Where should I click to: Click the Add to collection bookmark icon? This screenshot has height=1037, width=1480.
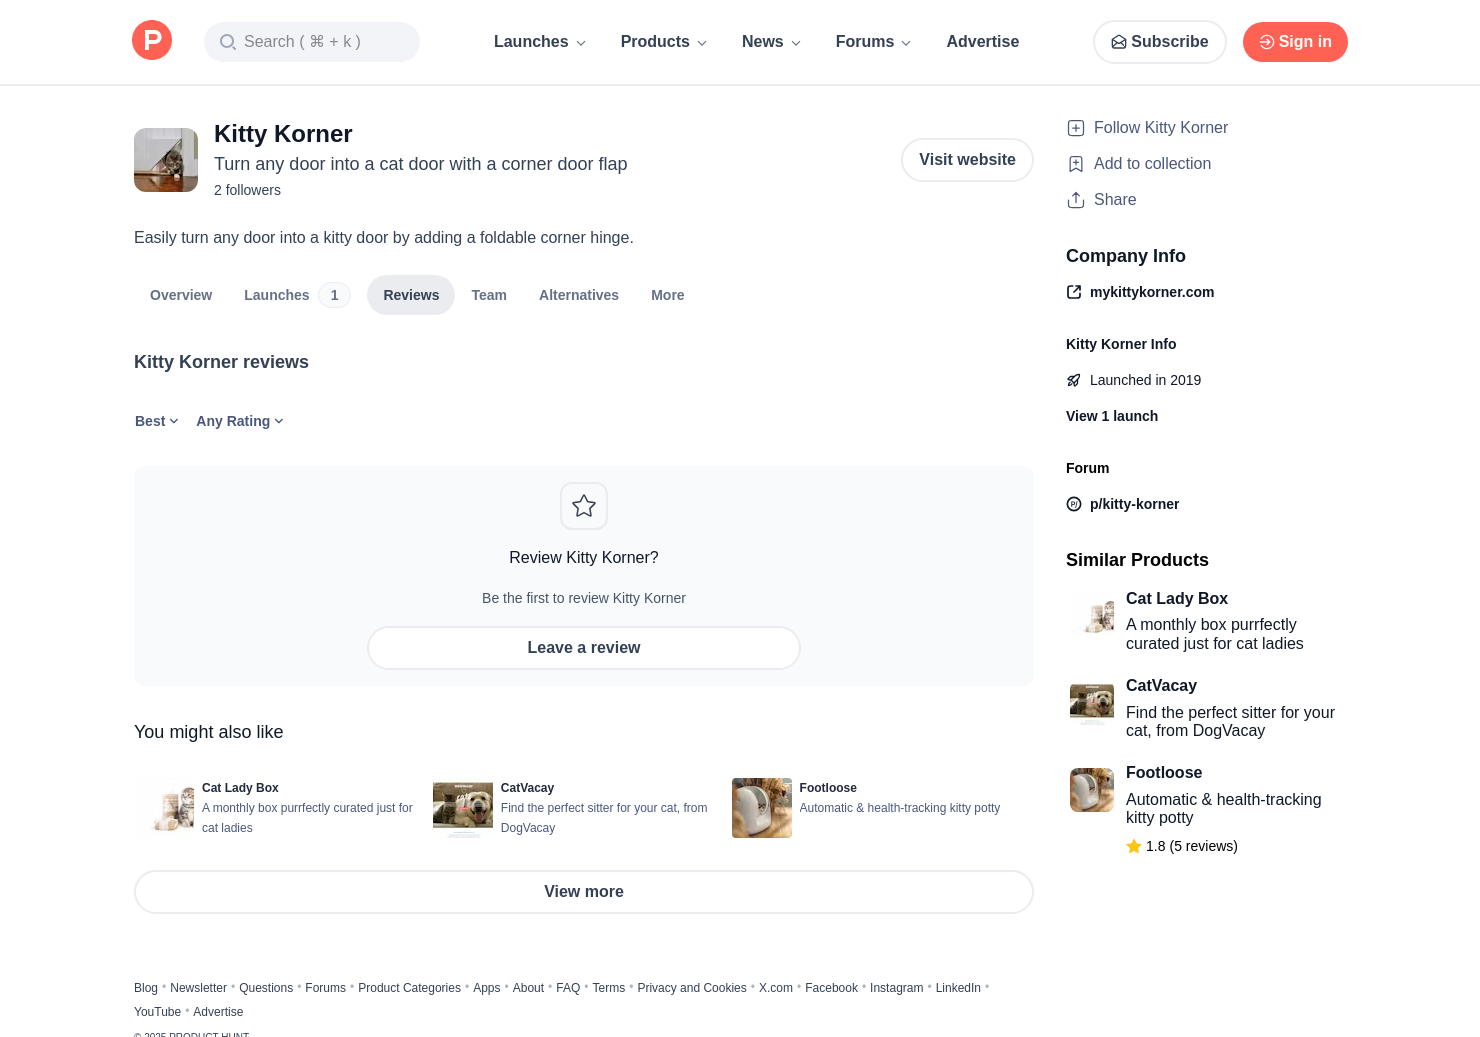coord(1076,164)
